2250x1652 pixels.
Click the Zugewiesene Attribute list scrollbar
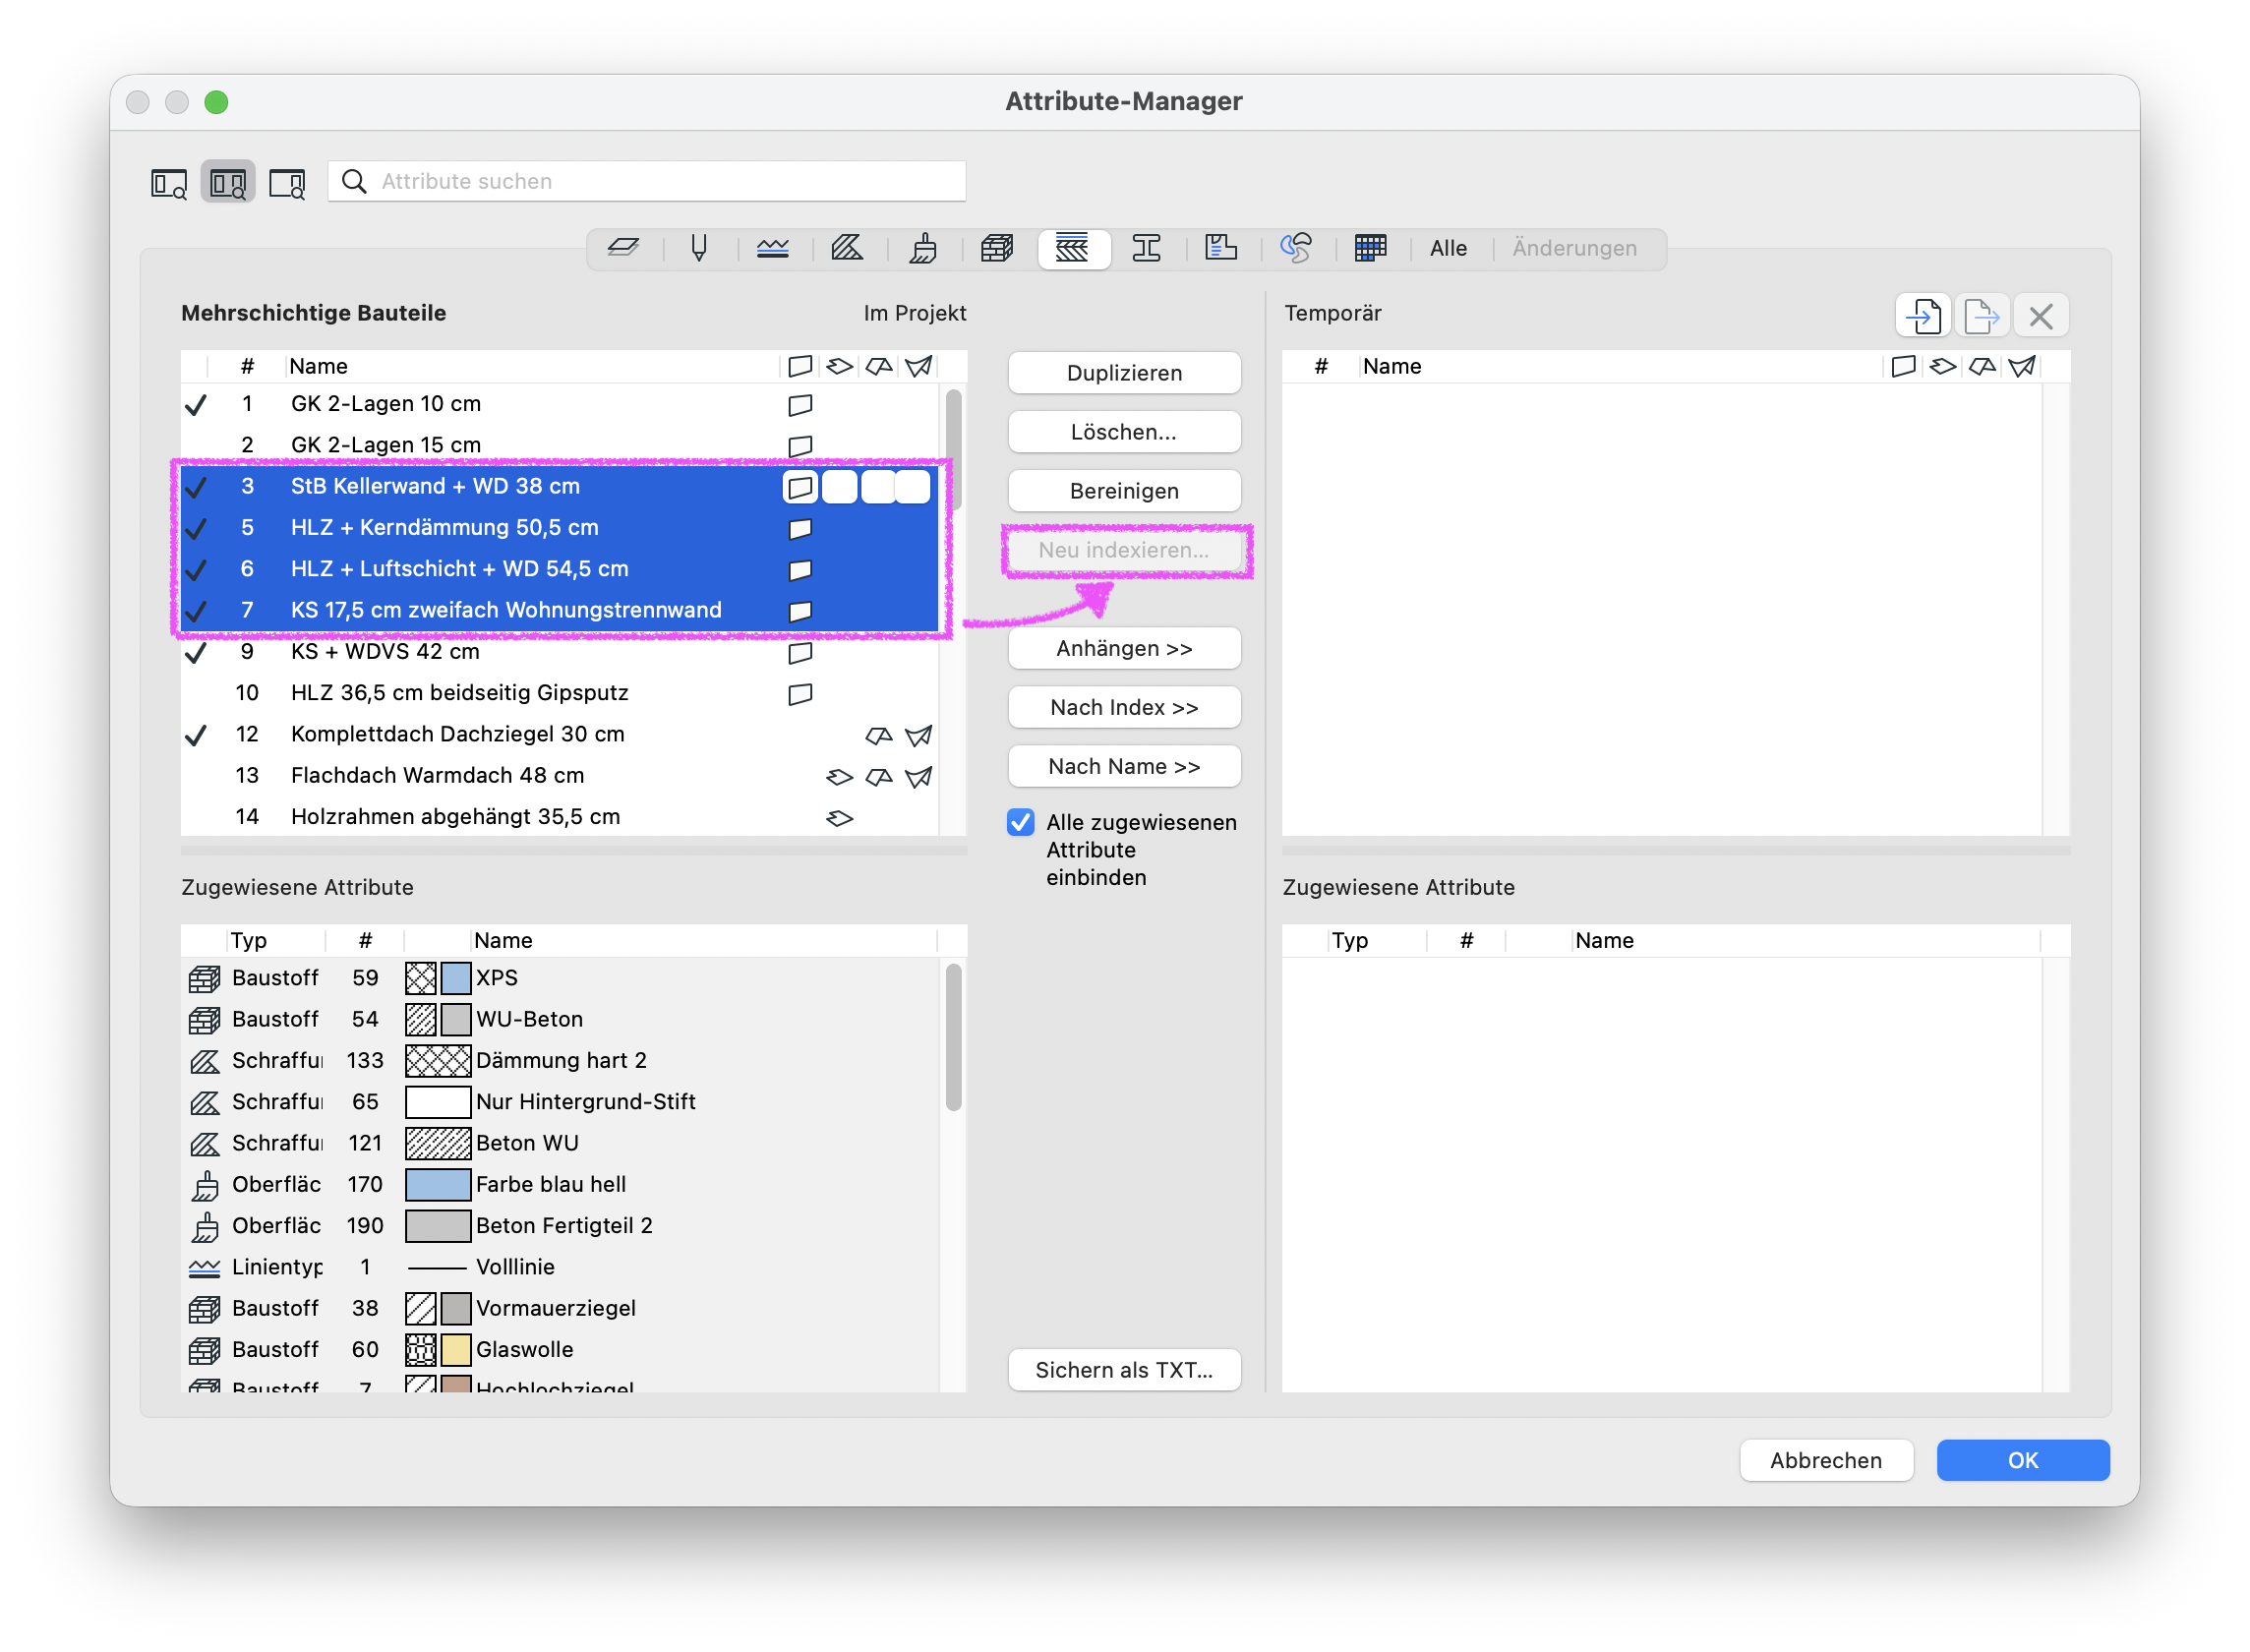point(953,1037)
